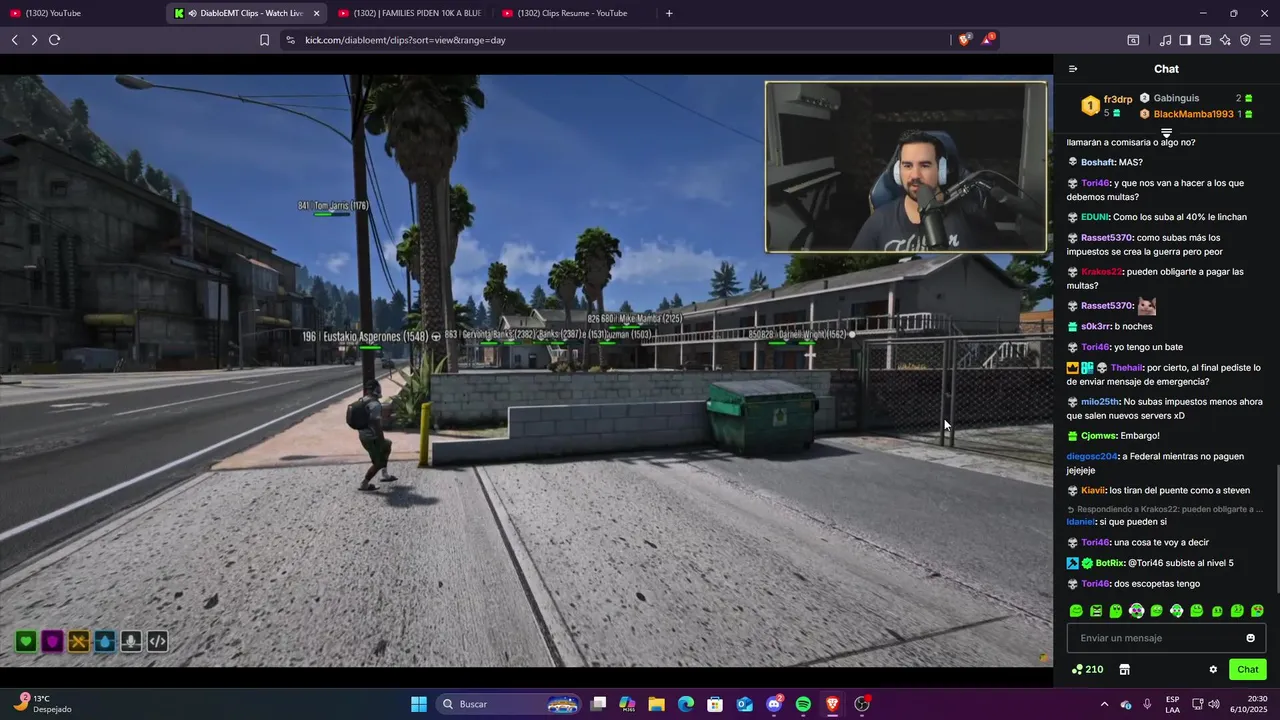Click username Cjomws in chat
The height and width of the screenshot is (720, 1280).
coord(1099,436)
